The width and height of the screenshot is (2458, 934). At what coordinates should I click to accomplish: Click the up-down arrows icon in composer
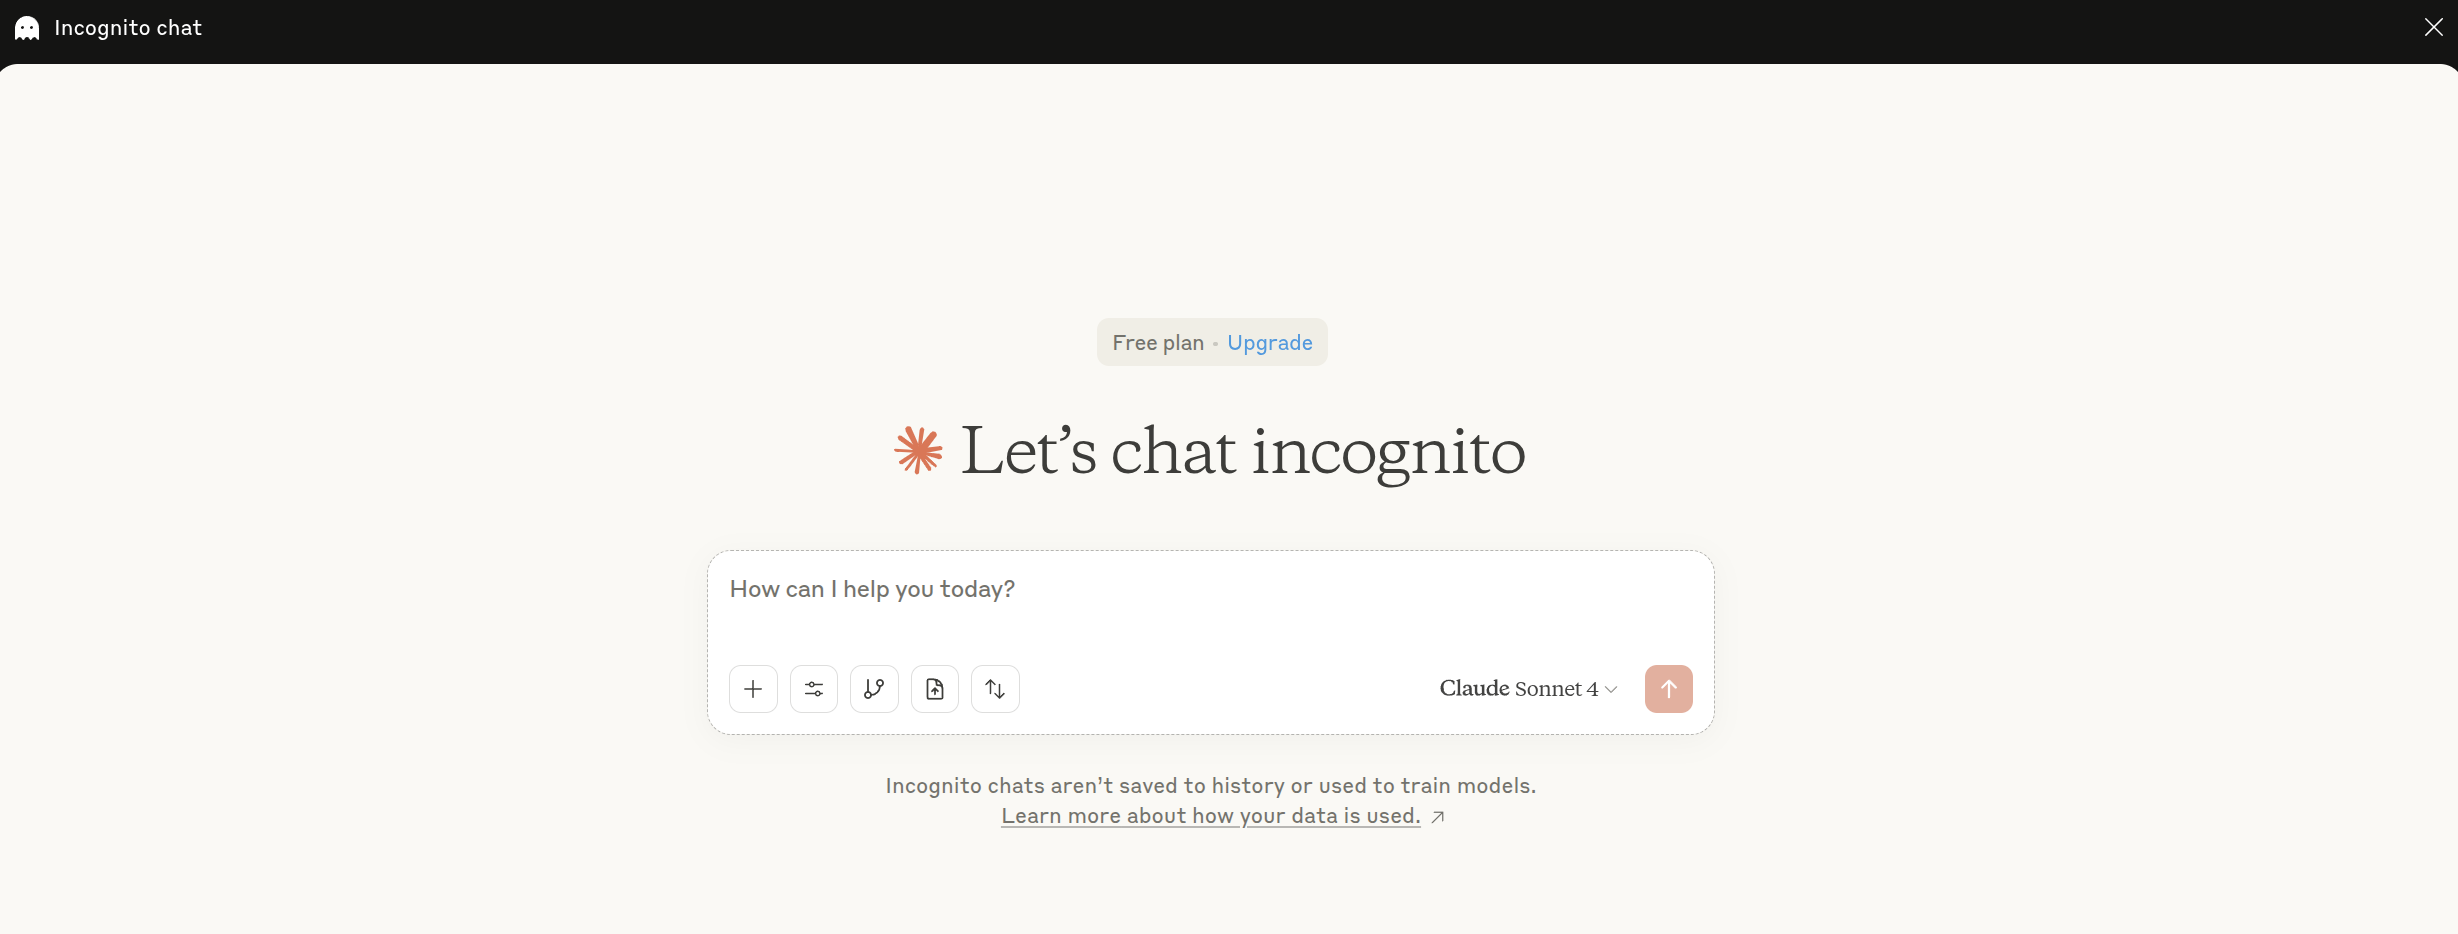click(x=995, y=689)
